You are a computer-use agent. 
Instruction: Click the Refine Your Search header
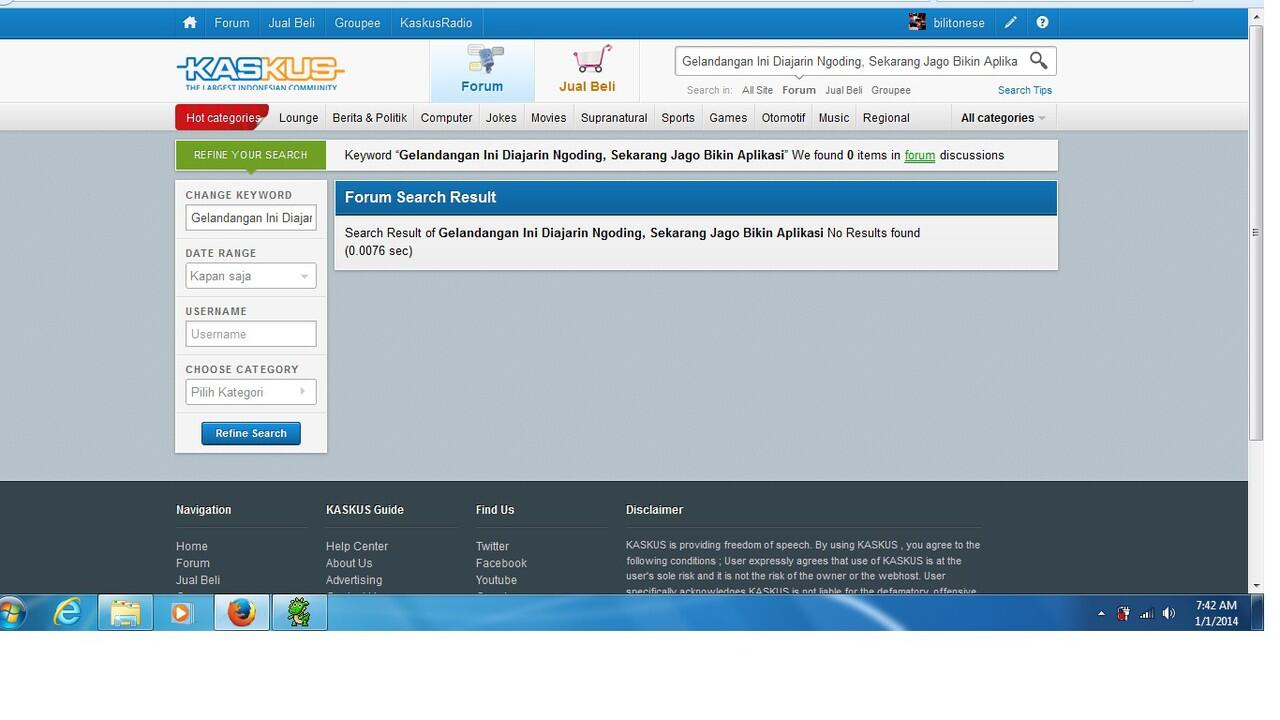[x=251, y=155]
